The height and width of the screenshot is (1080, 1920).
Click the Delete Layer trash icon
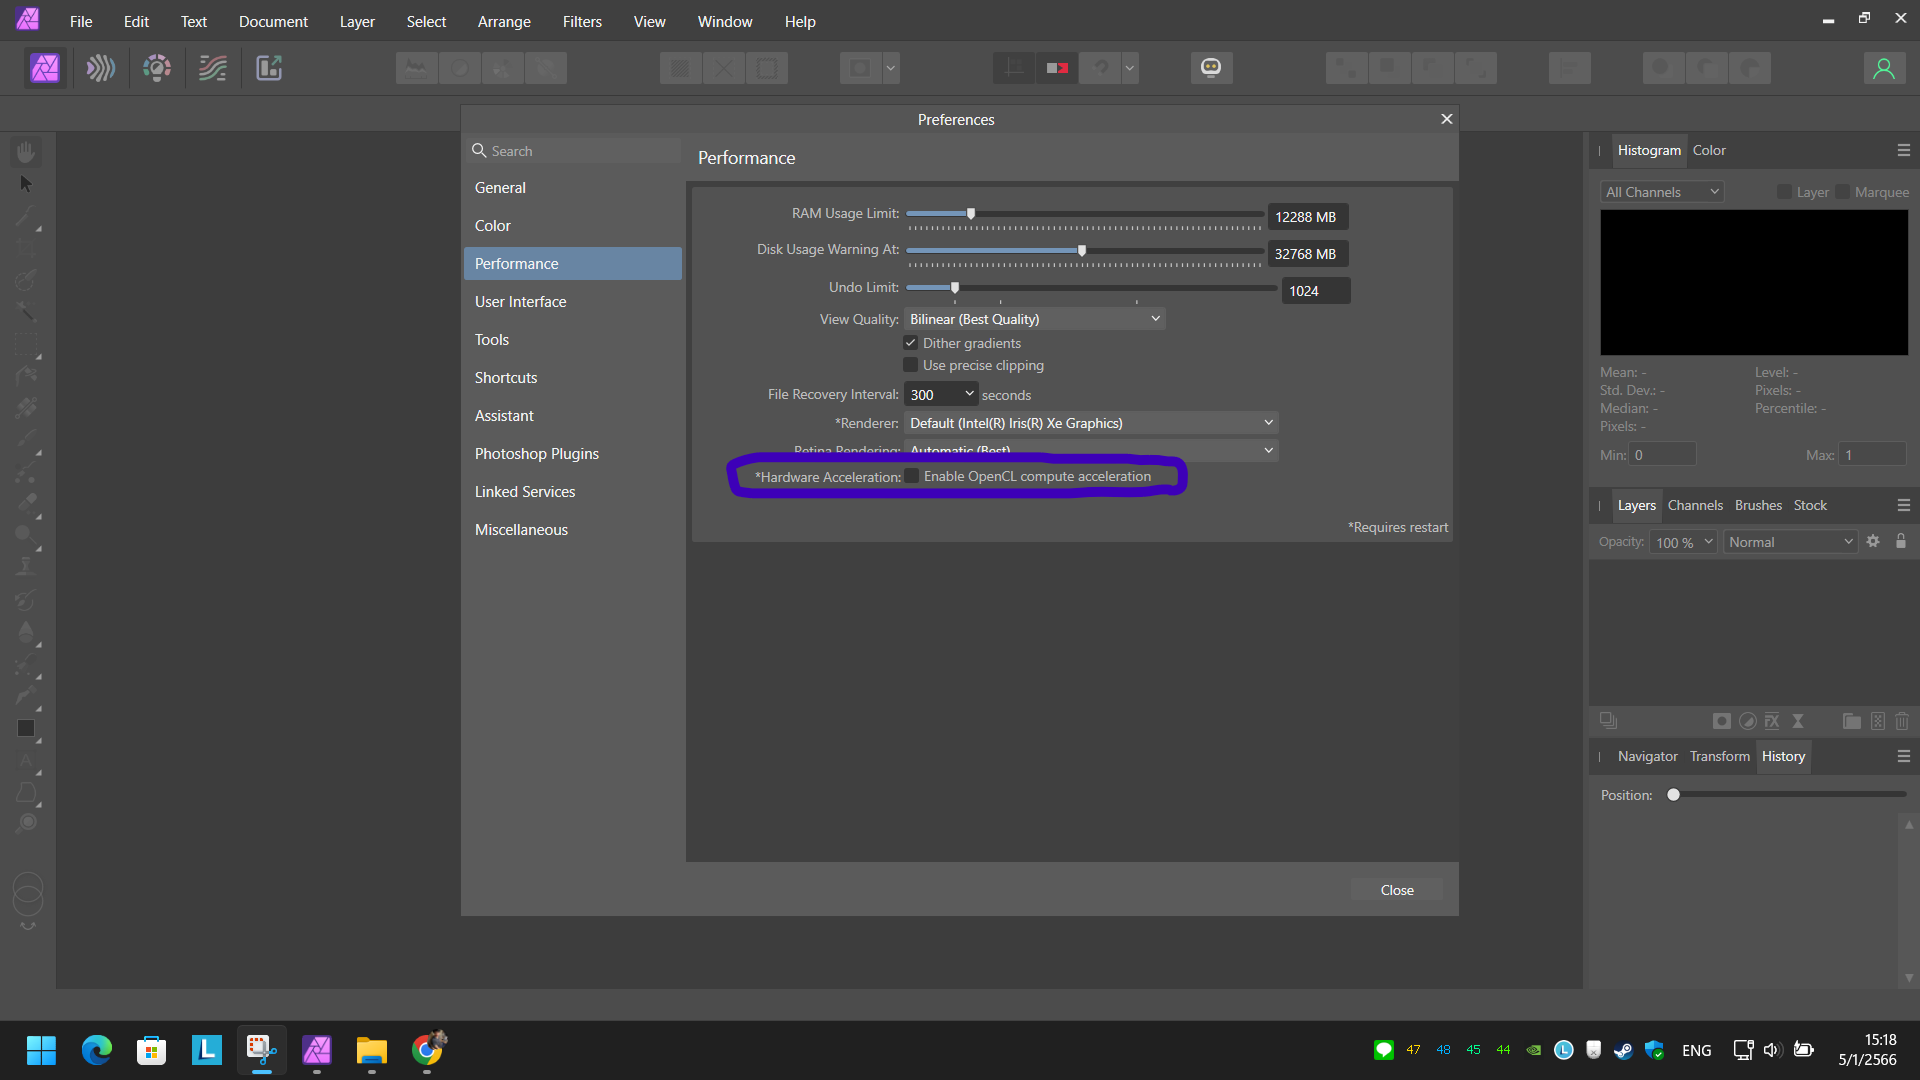1902,721
